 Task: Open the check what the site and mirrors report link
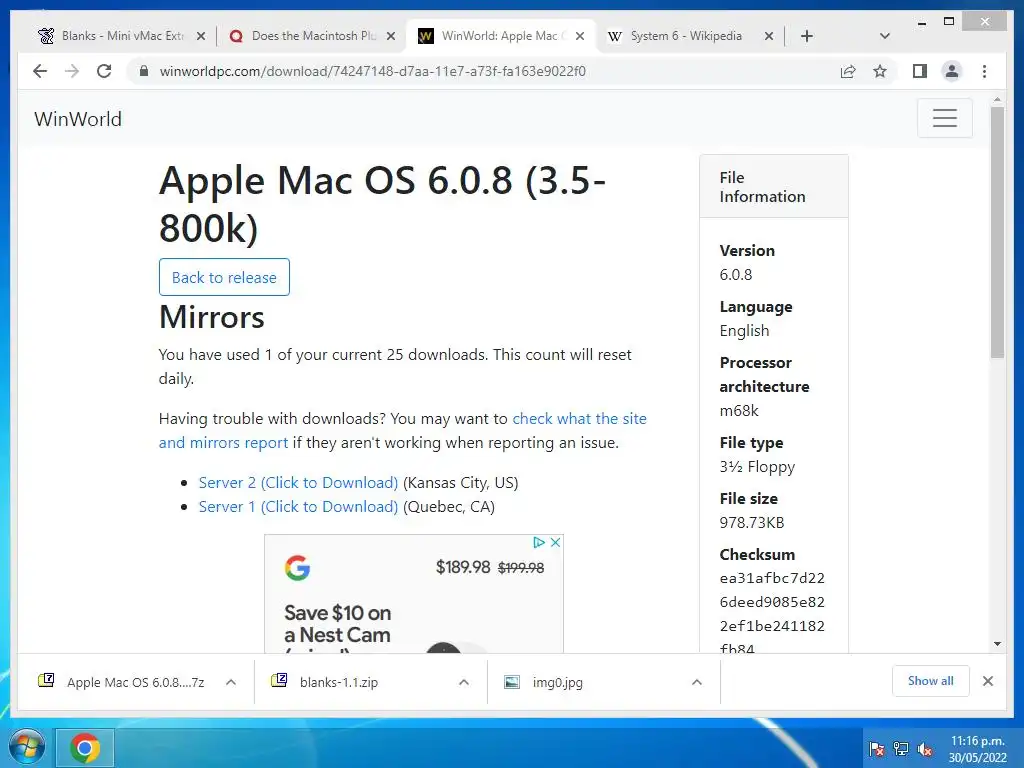tap(402, 430)
